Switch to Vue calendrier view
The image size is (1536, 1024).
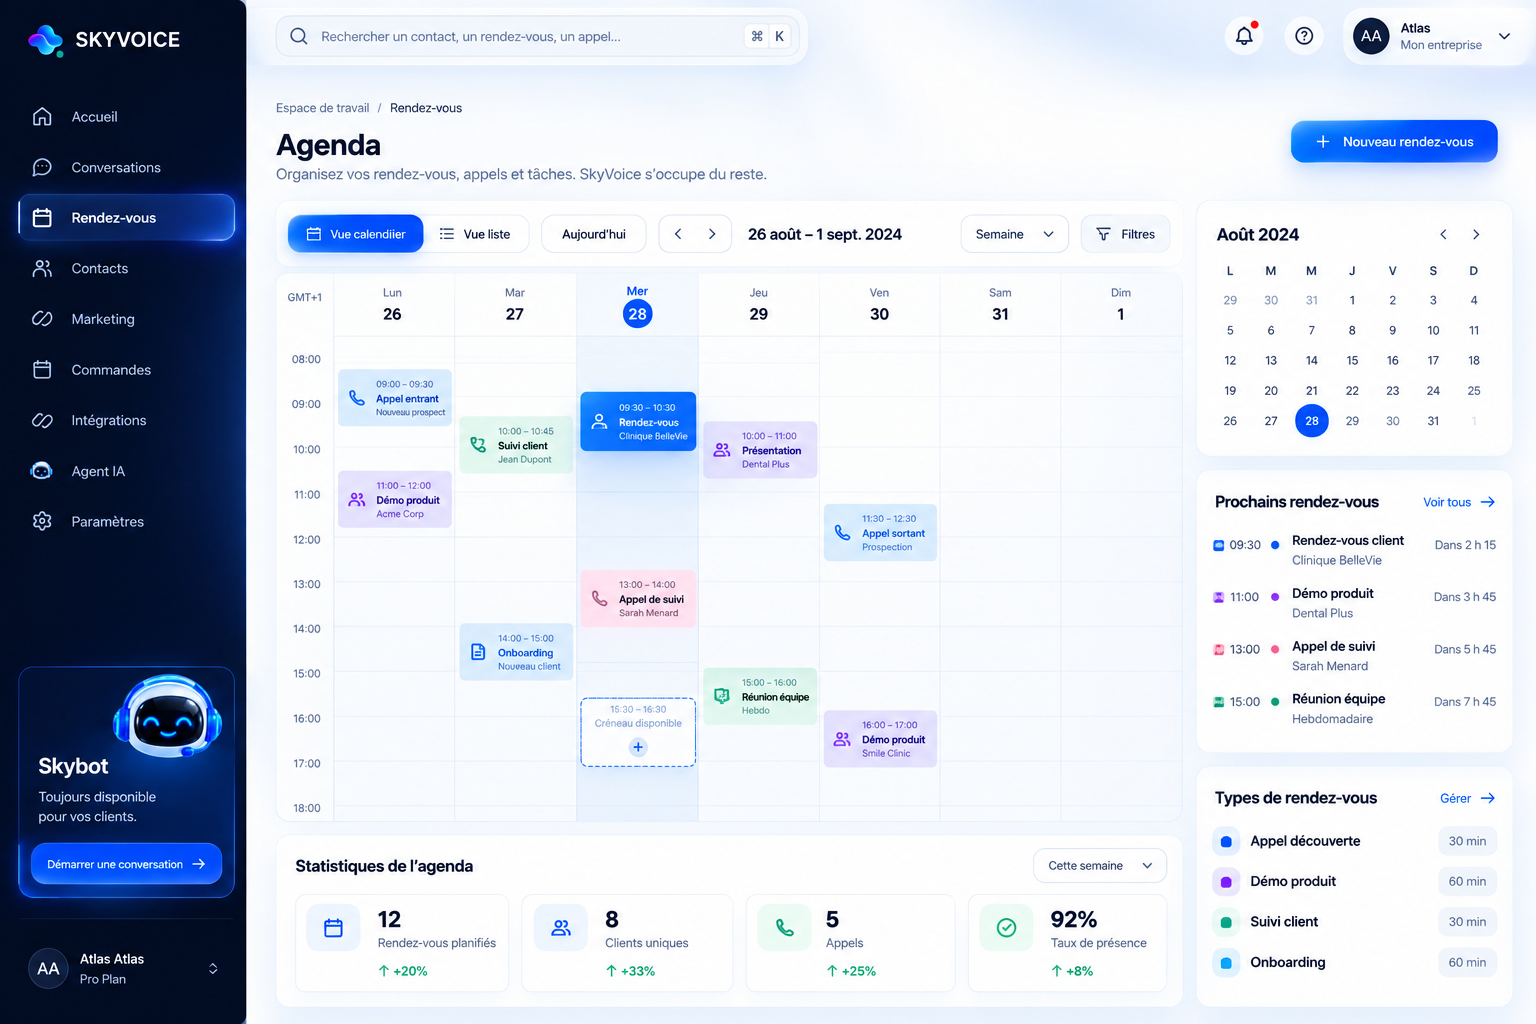[x=356, y=234]
